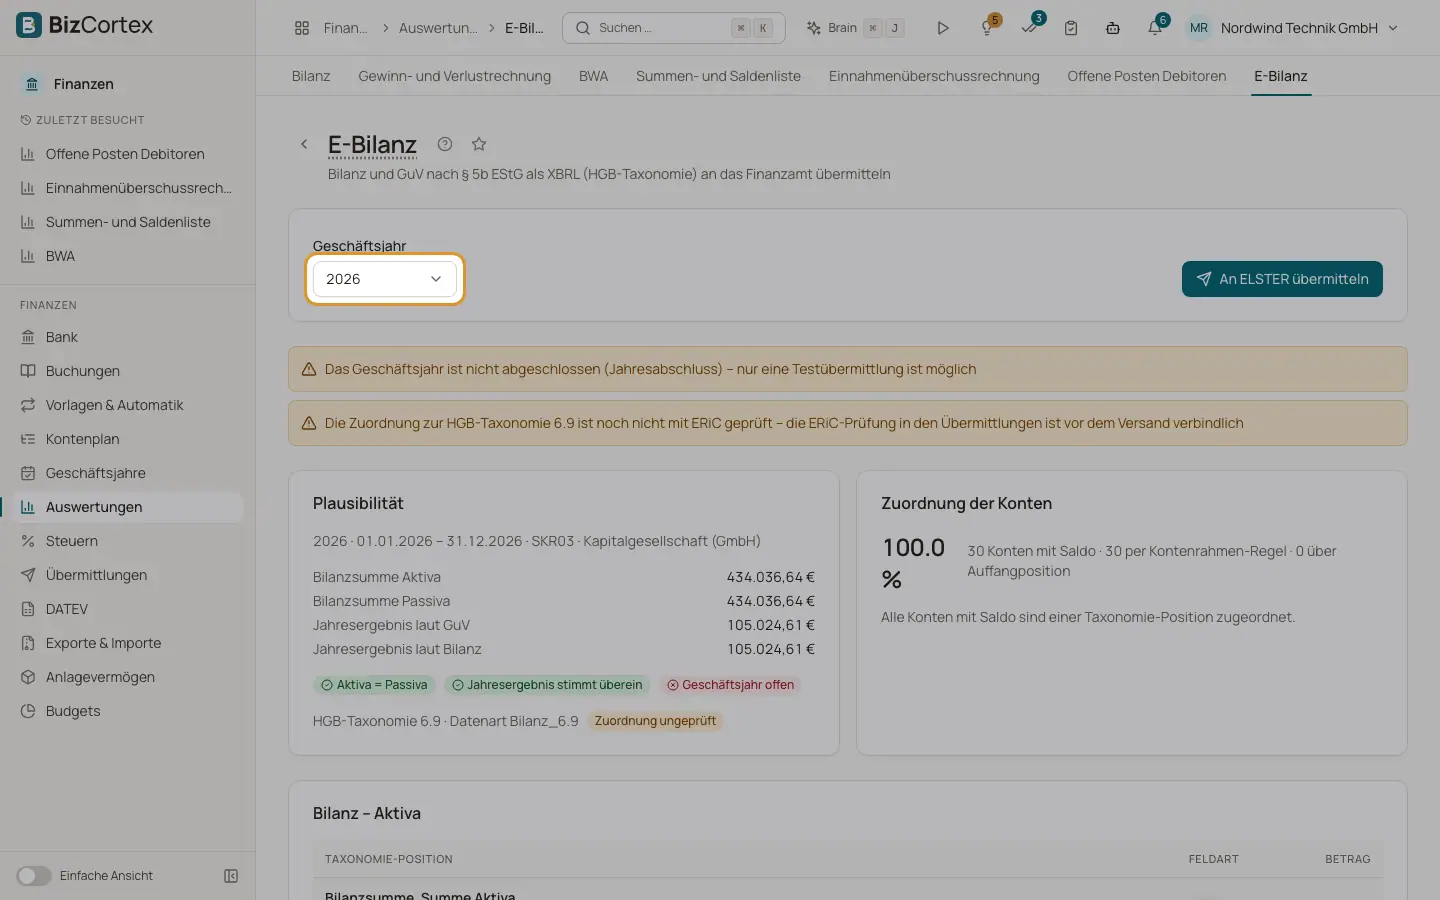
Task: Open notifications bell with badge 6
Action: coord(1155,28)
